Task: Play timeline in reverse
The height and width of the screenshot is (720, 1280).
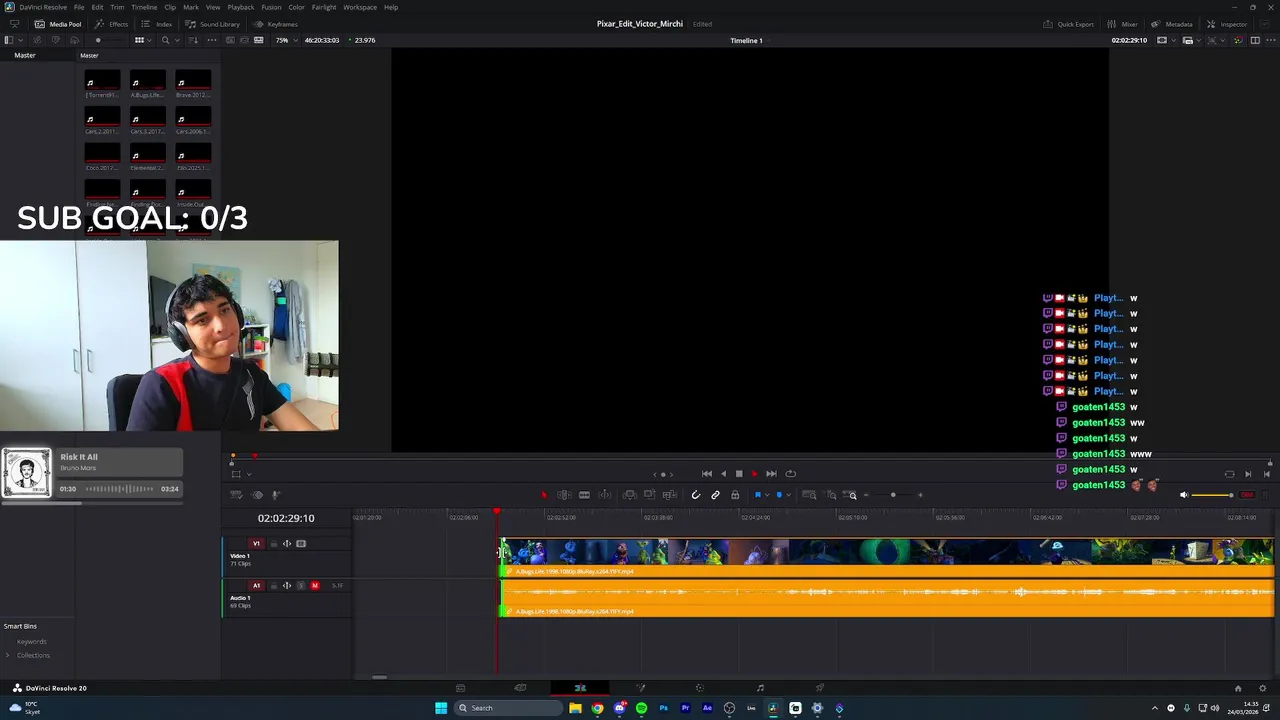Action: point(723,474)
